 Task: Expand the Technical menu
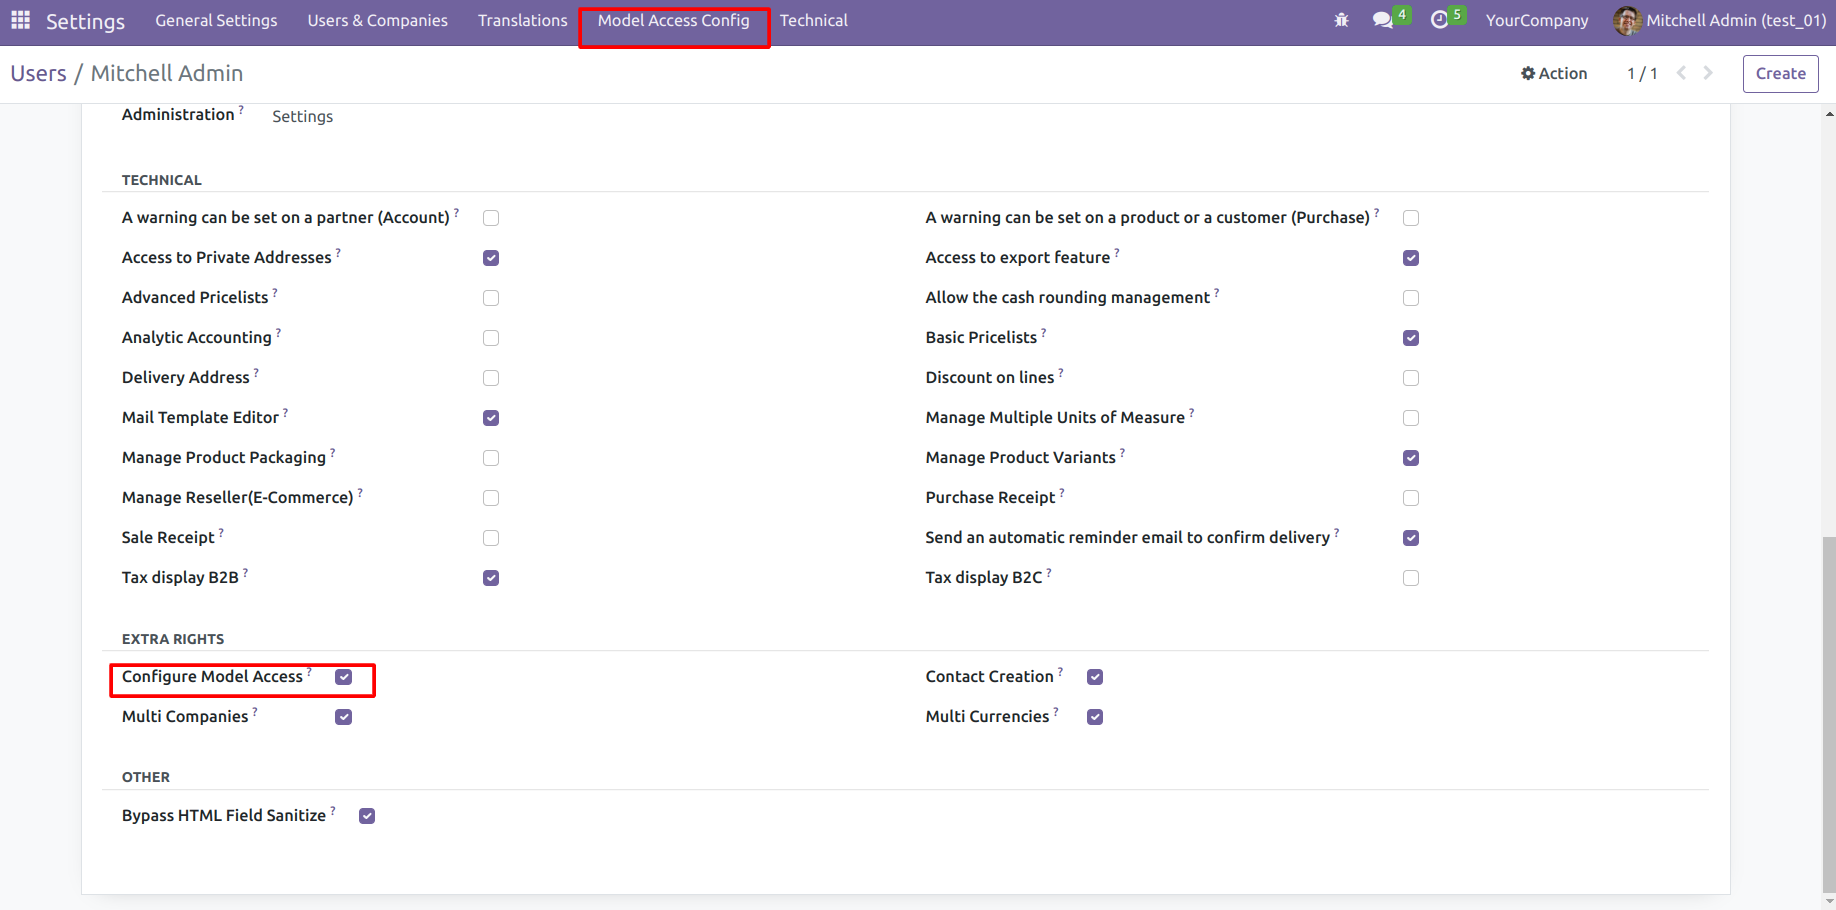tap(813, 20)
